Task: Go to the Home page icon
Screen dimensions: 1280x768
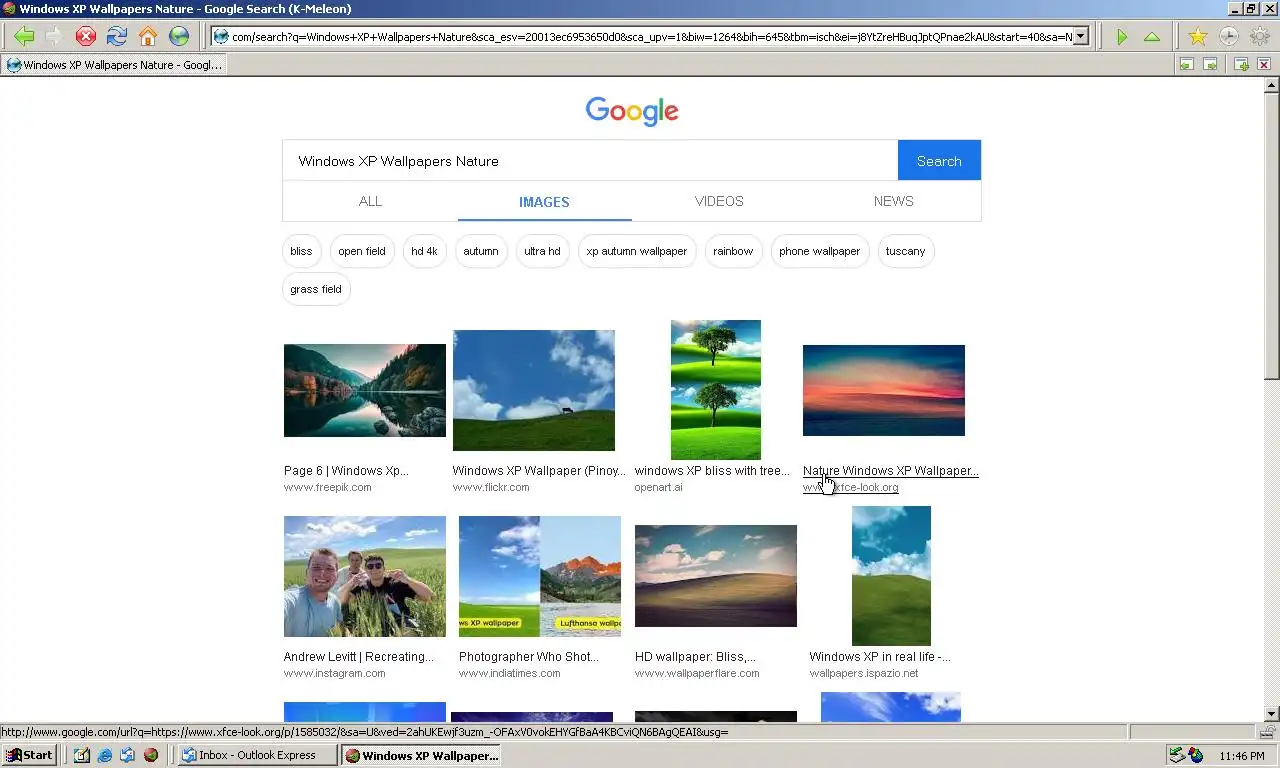Action: pos(148,37)
